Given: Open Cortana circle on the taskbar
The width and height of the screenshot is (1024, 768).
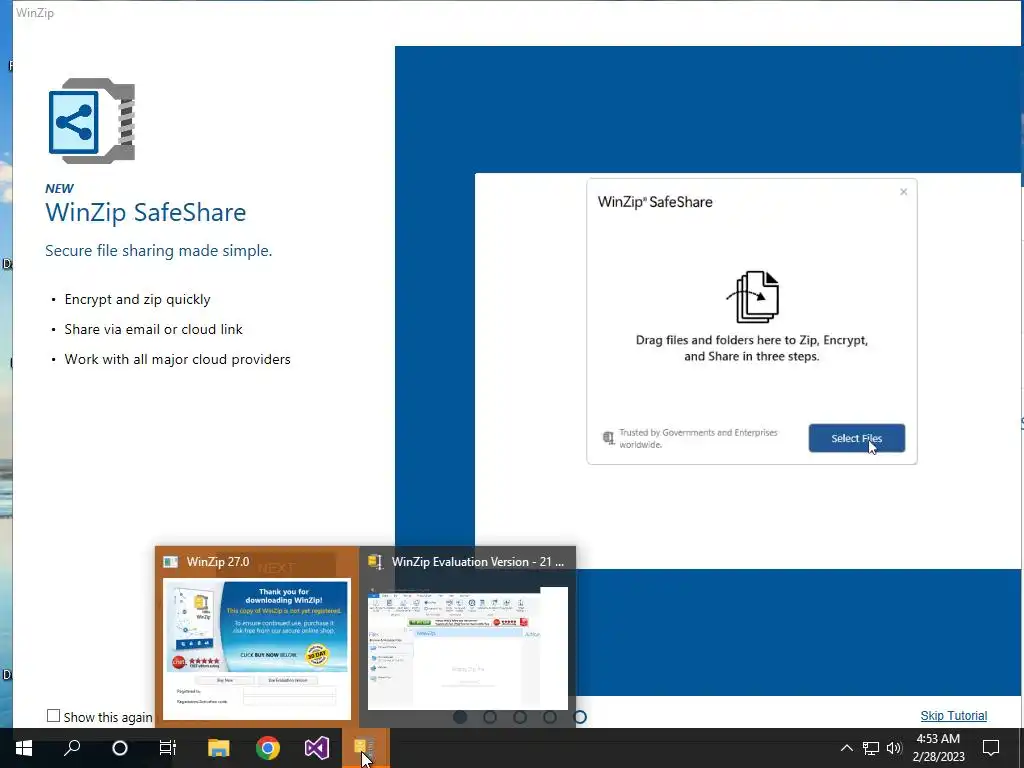Looking at the screenshot, I should [x=120, y=748].
